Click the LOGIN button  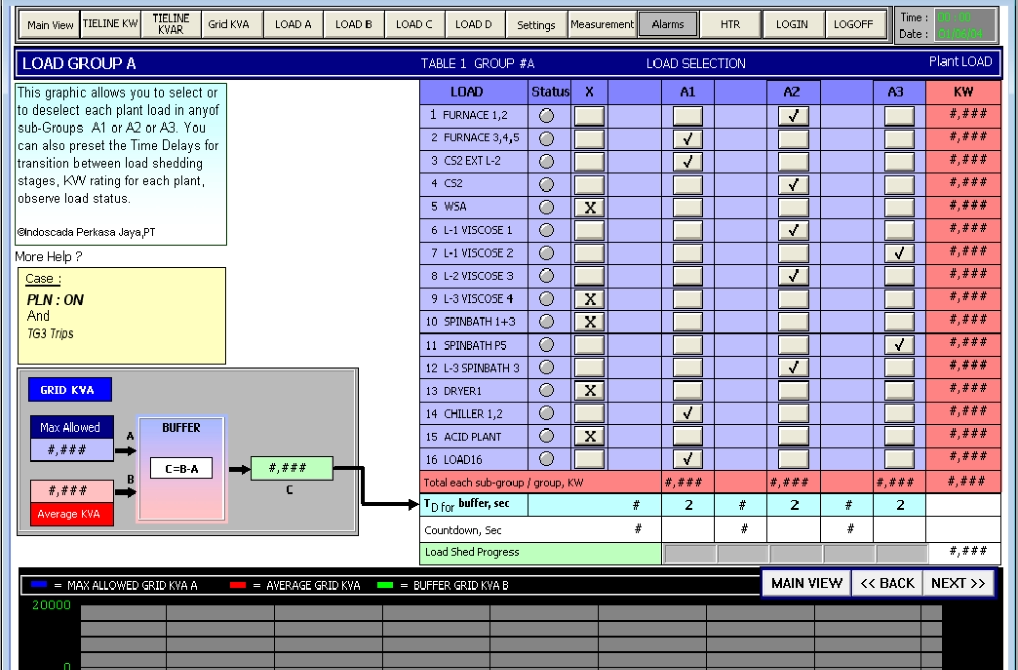click(x=792, y=24)
